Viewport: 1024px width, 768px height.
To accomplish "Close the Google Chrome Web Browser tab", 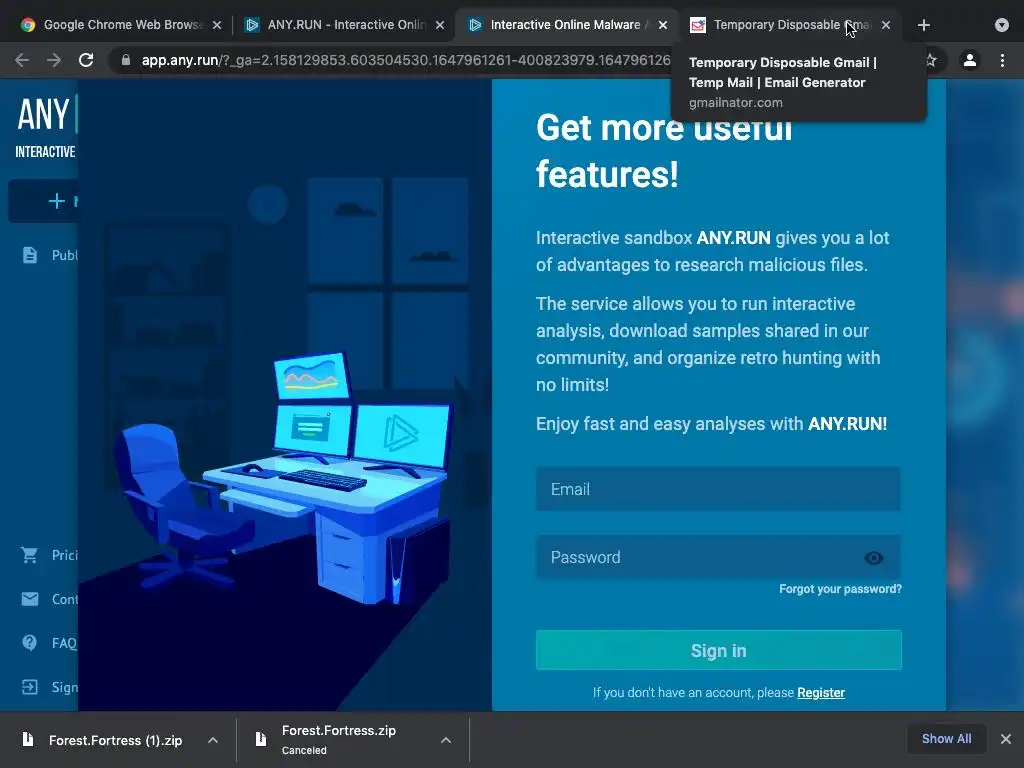I will tap(217, 25).
